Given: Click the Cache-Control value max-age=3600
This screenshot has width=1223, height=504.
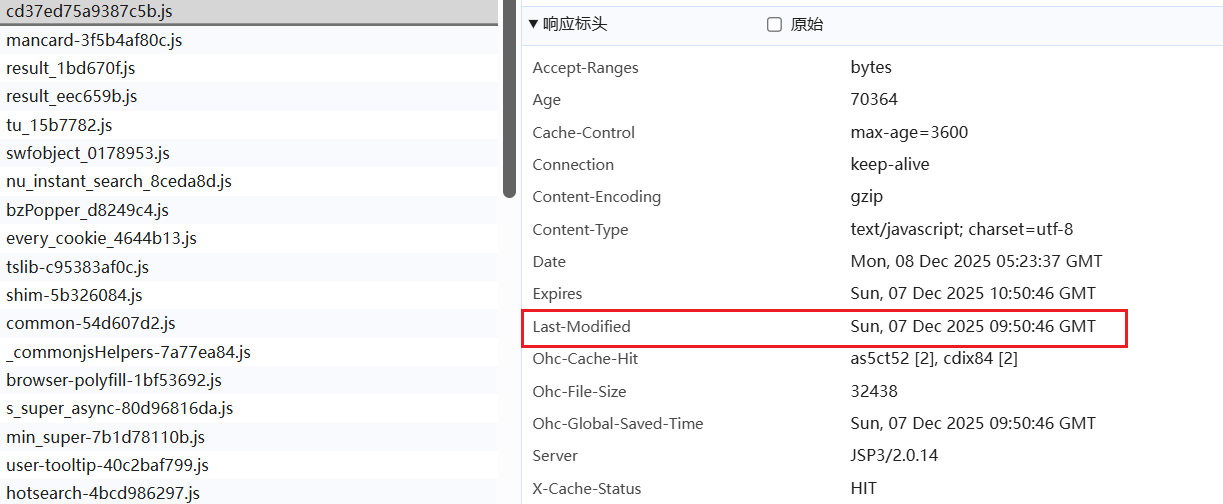Looking at the screenshot, I should pos(909,133).
